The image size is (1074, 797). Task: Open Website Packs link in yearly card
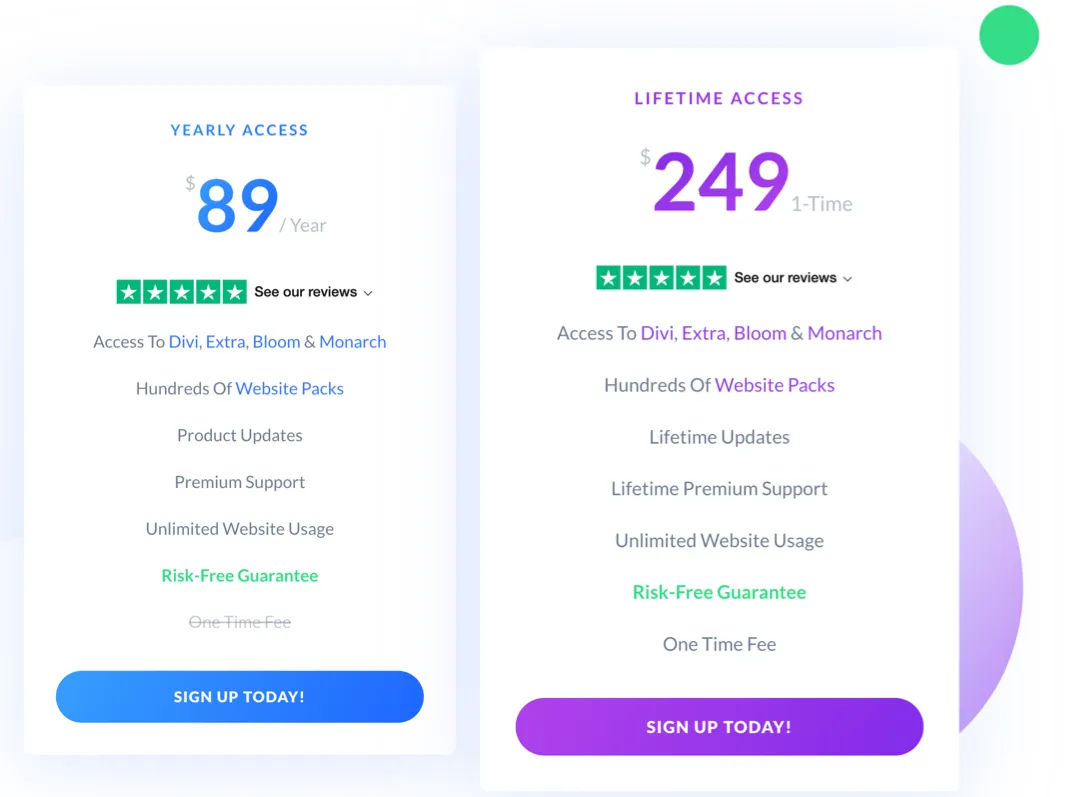coord(289,388)
